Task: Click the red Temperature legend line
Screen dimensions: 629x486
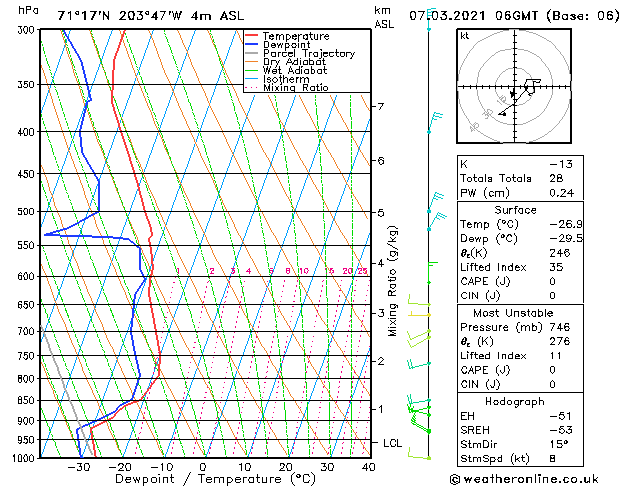Action: (x=251, y=35)
